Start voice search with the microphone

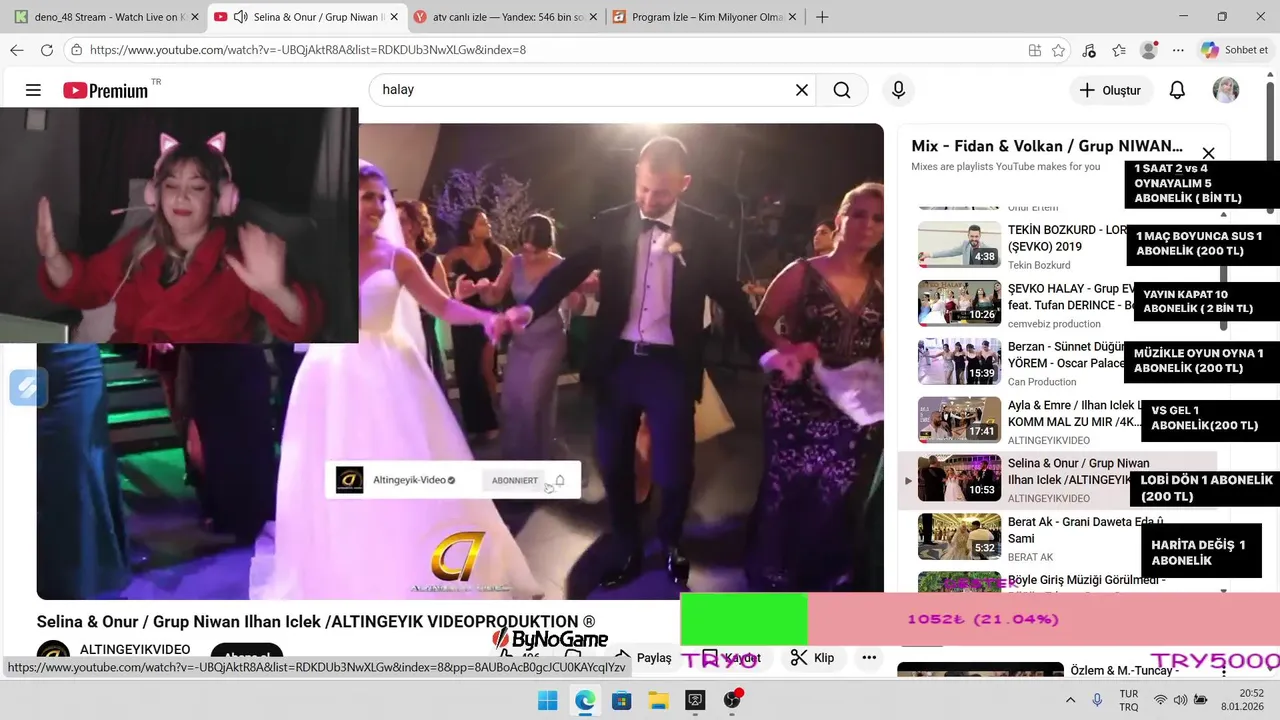[898, 90]
